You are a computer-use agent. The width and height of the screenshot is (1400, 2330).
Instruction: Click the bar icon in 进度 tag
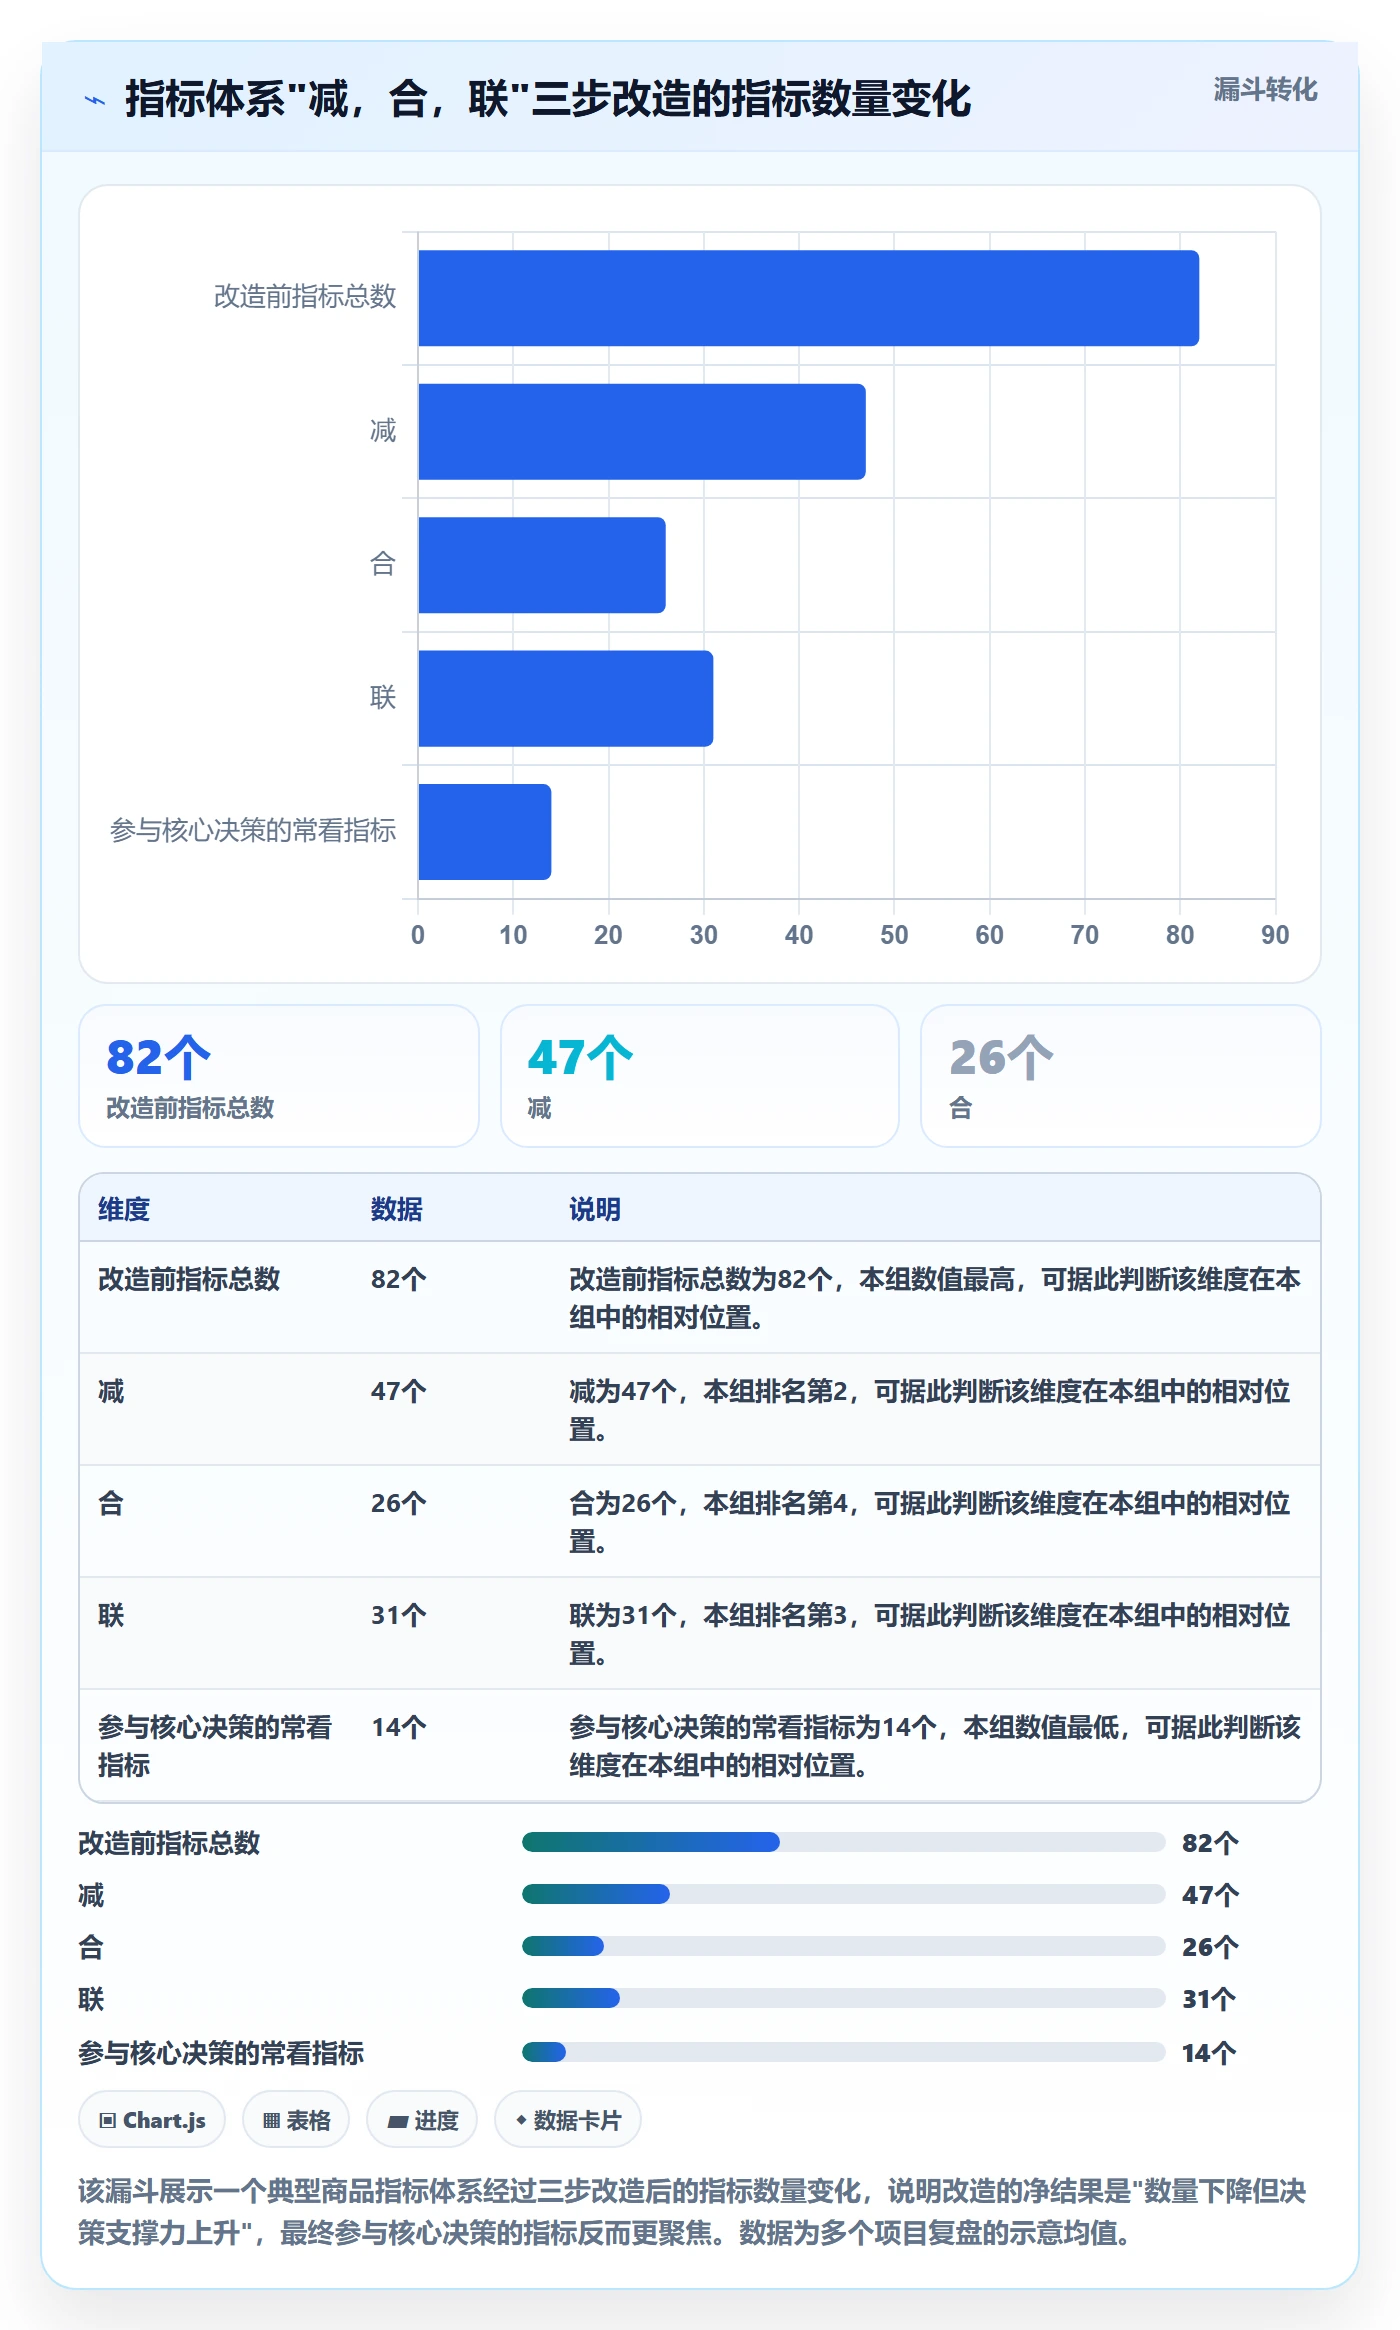pos(397,2121)
